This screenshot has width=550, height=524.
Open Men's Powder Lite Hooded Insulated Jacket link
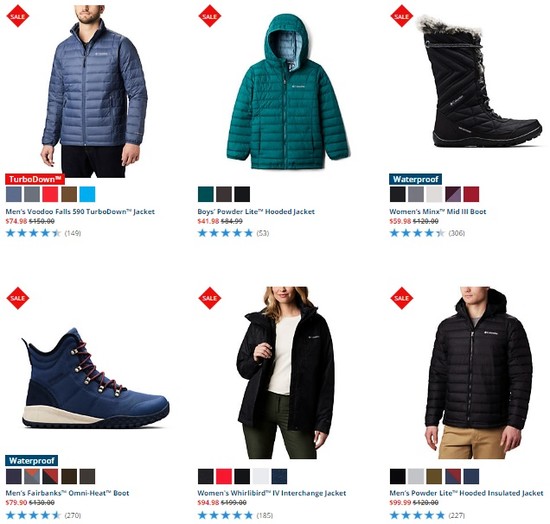[466, 493]
